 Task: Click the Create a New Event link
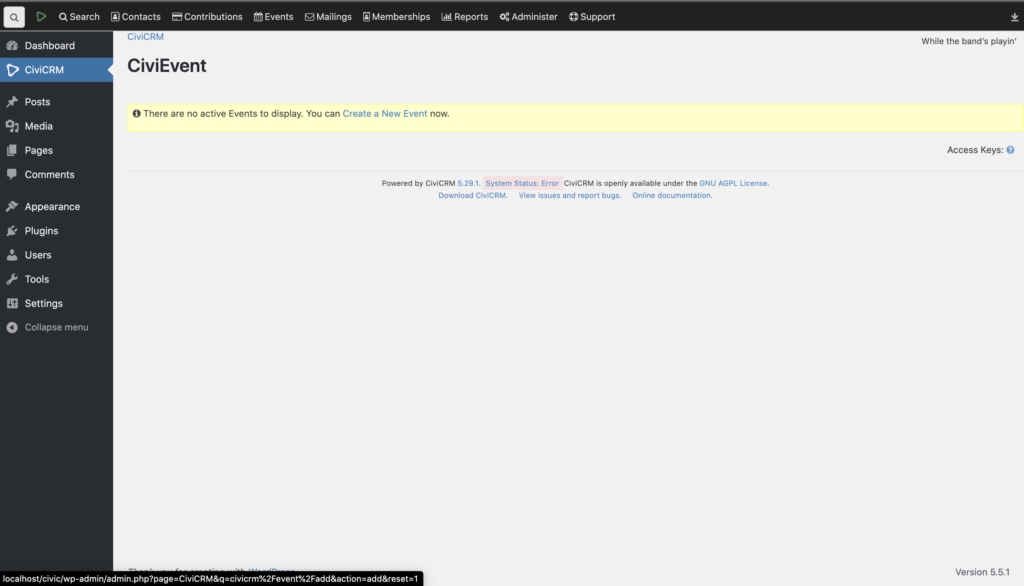[385, 114]
